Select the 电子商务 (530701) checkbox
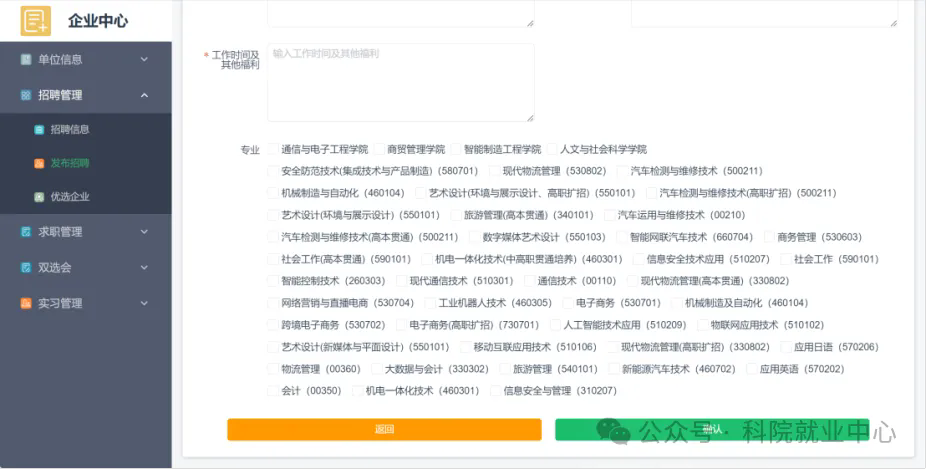926x469 pixels. pos(568,303)
